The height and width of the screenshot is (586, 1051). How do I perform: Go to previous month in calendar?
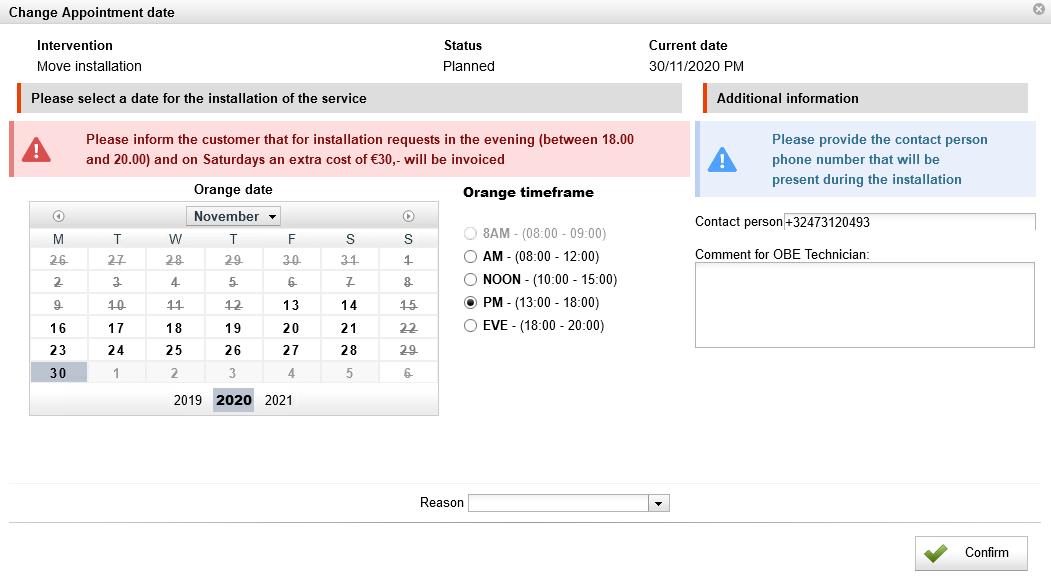pyautogui.click(x=58, y=216)
